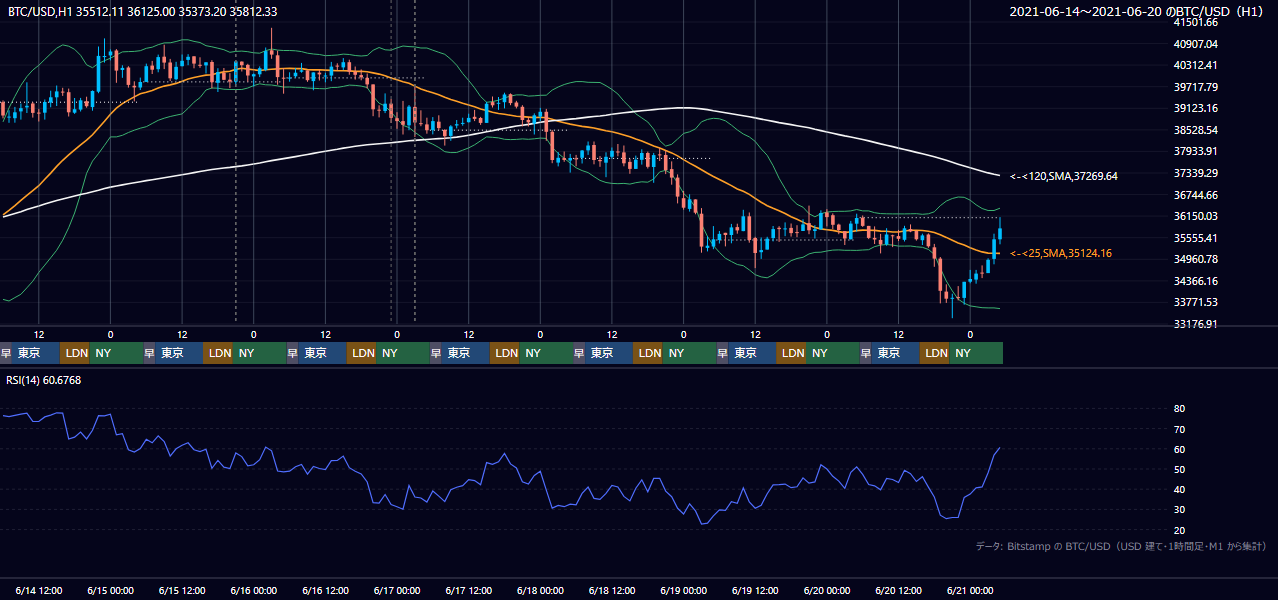1278x600 pixels.
Task: Click the 6/18 00:00 date label
Action: pos(540,591)
